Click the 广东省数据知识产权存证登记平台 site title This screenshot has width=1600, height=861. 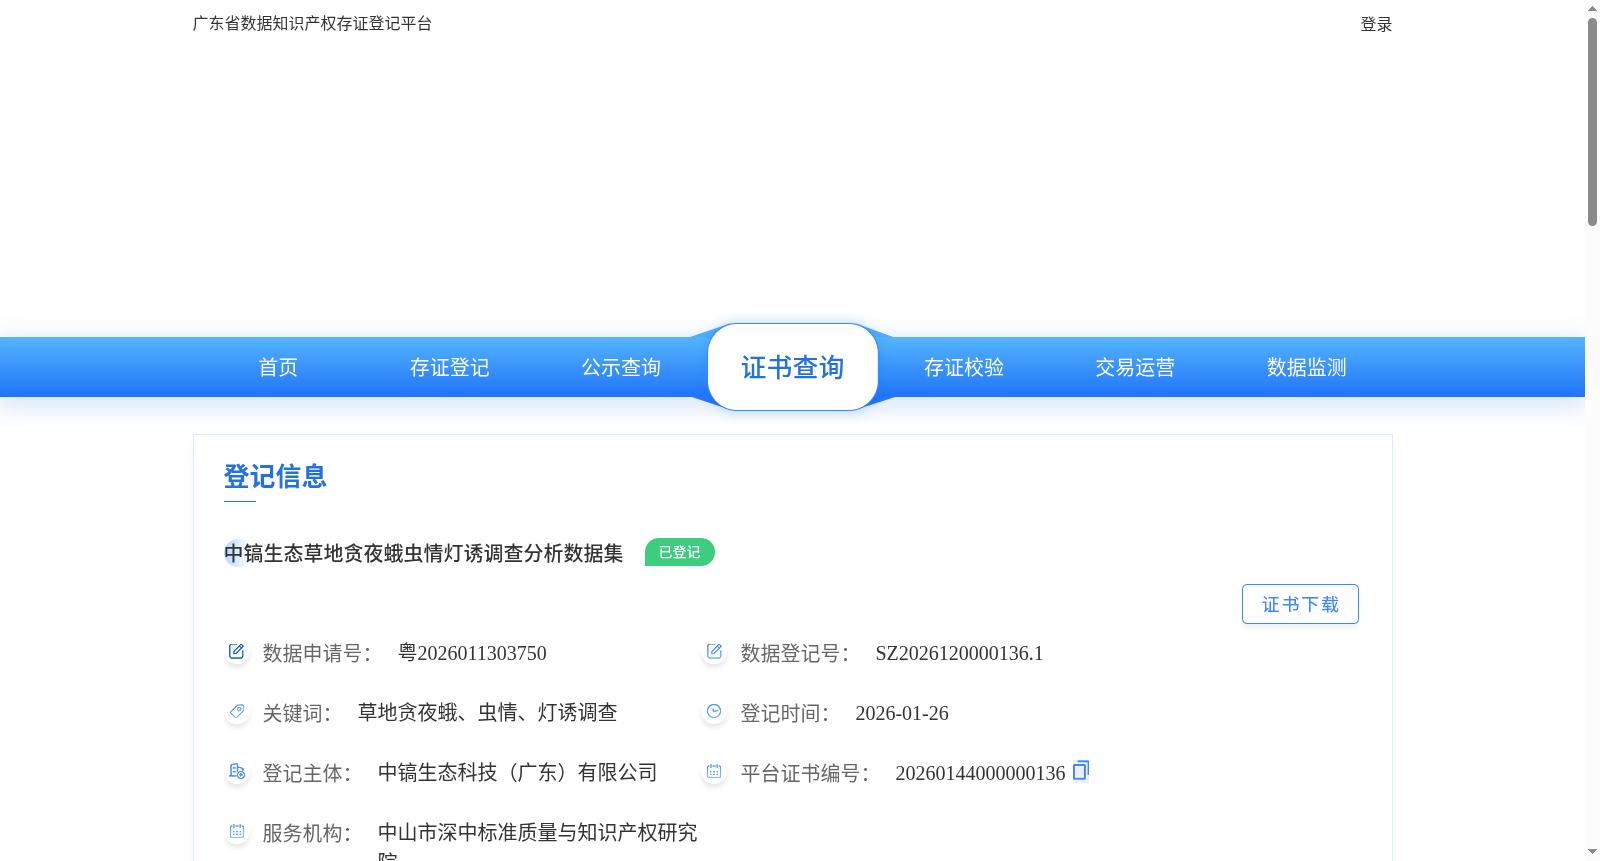tap(312, 23)
